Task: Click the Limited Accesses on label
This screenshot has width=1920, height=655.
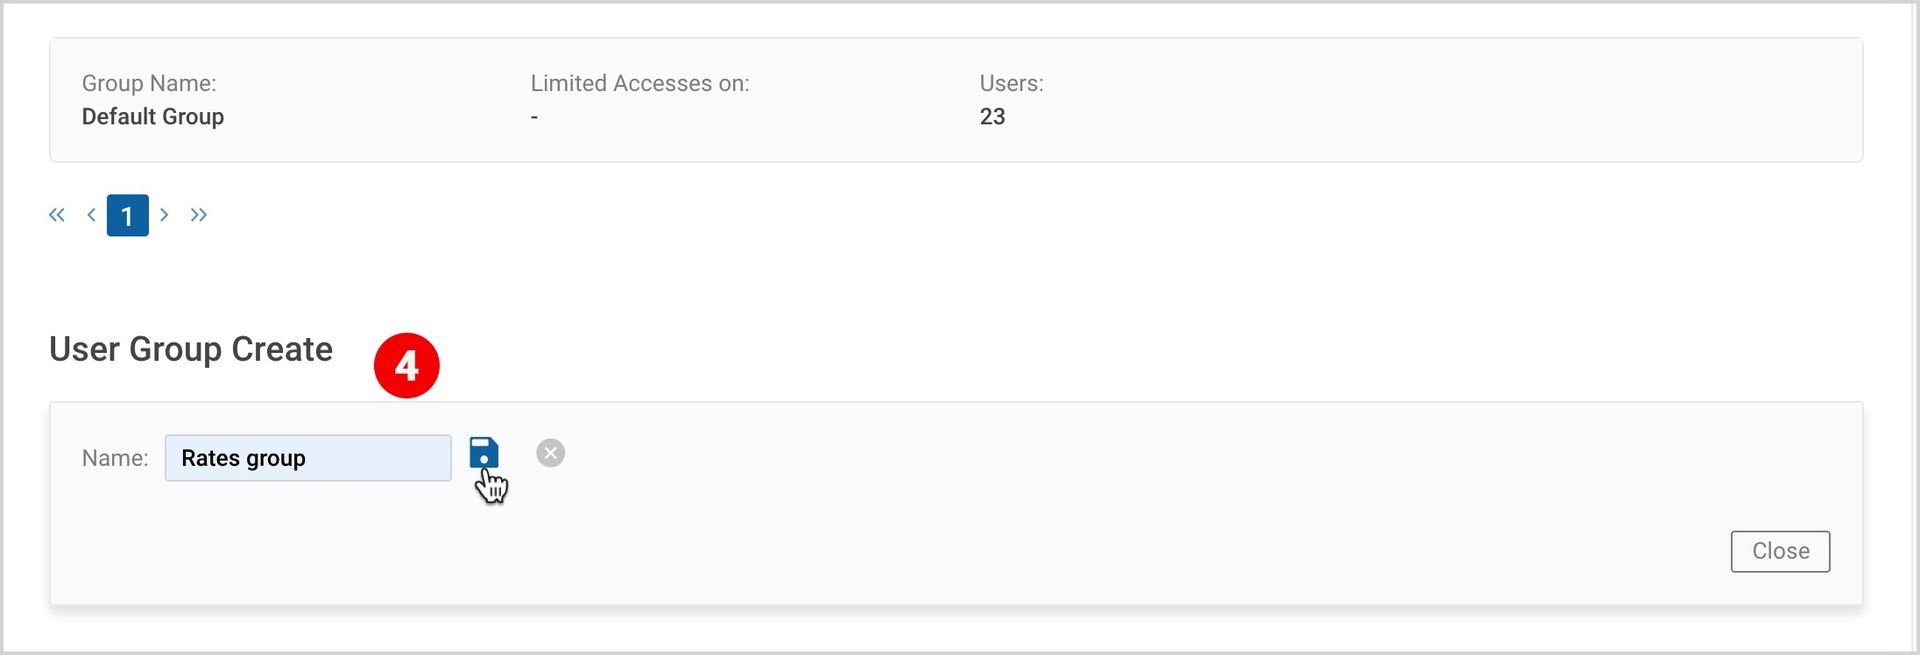Action: 640,83
